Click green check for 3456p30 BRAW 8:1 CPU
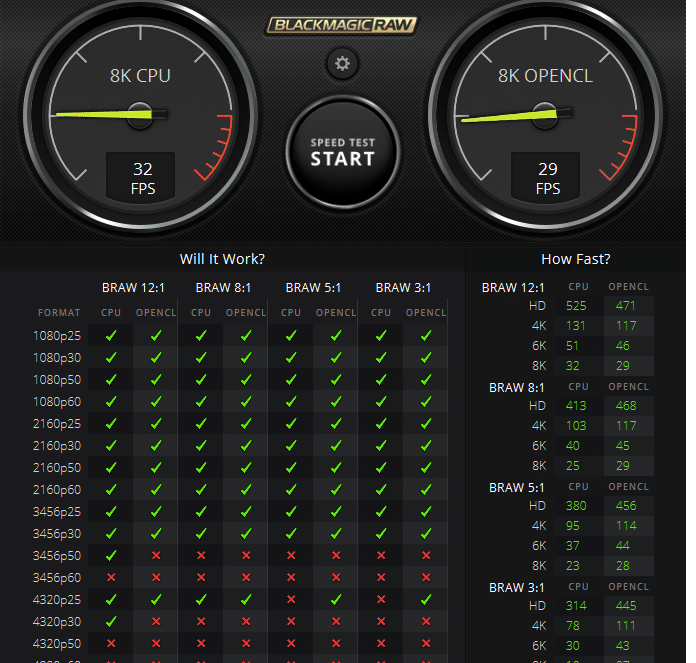Screen dimensions: 696x663 tap(201, 533)
